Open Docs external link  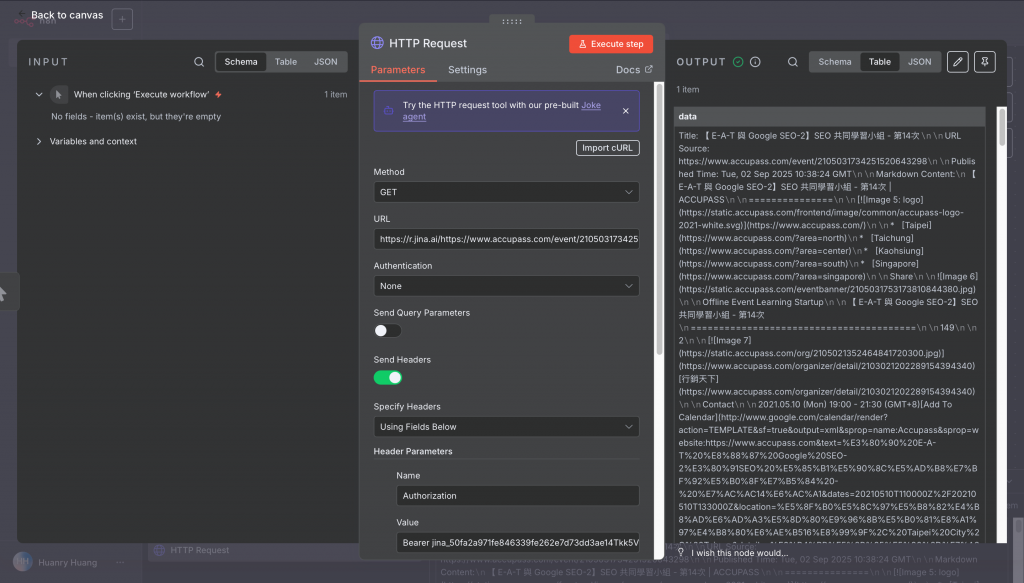633,69
